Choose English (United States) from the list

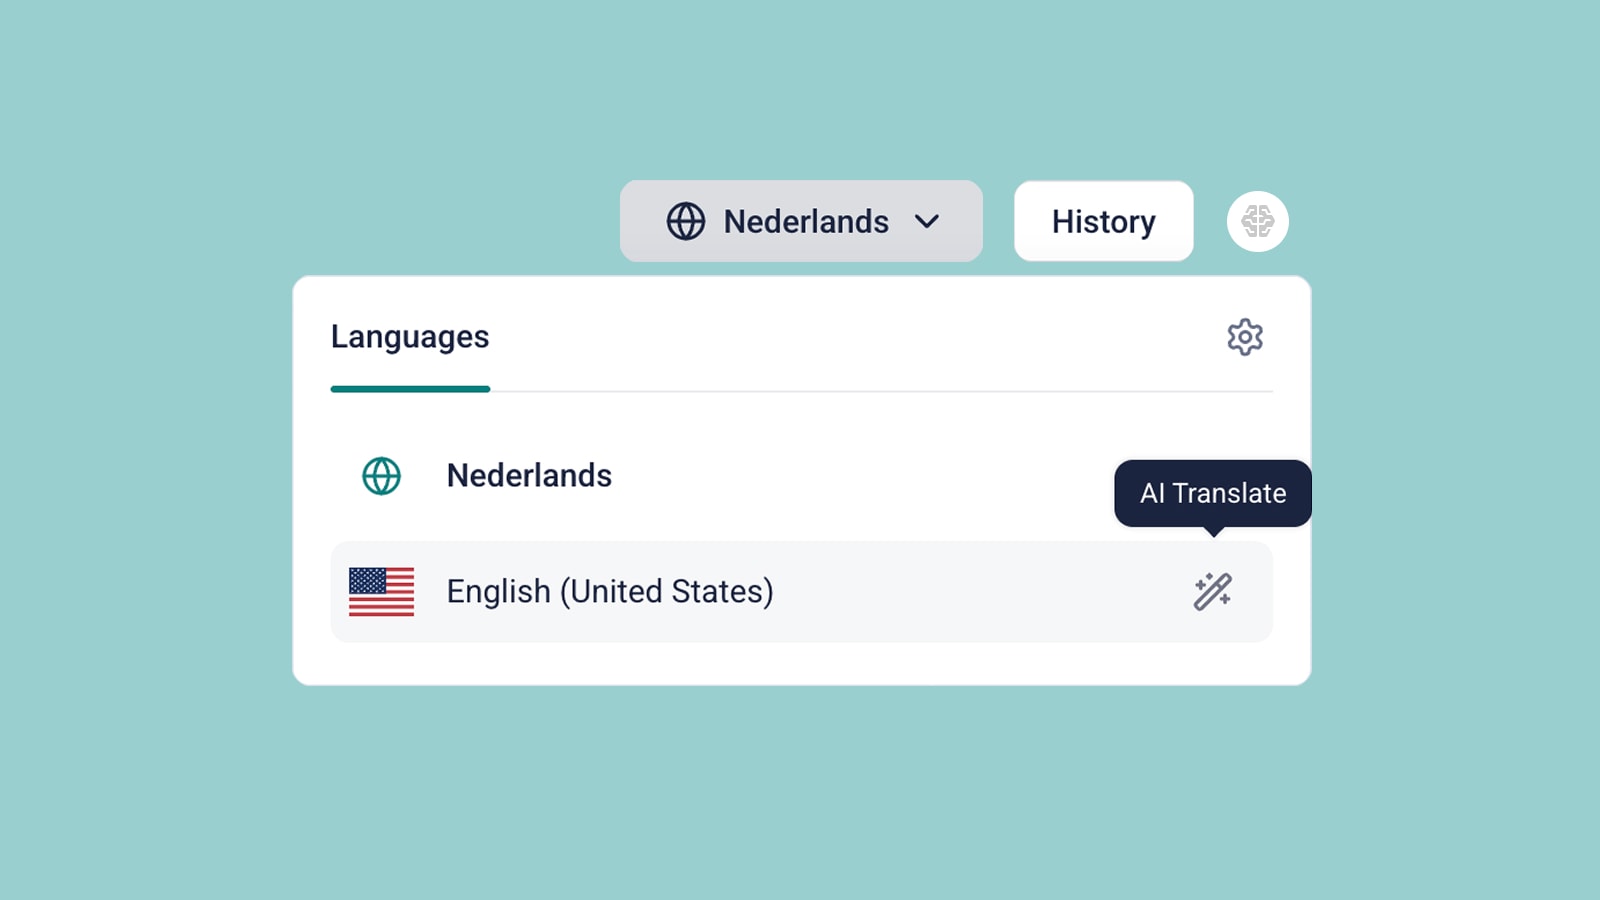(x=611, y=591)
